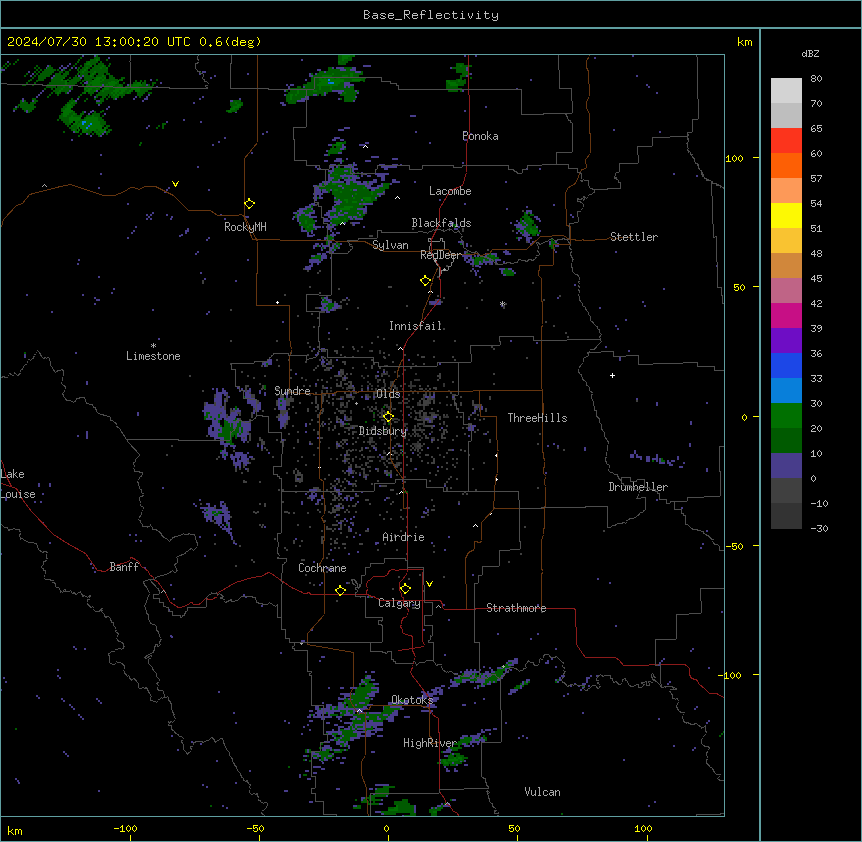Click the -100 tick on the bottom axis
Screen dimensions: 862x842
click(125, 828)
